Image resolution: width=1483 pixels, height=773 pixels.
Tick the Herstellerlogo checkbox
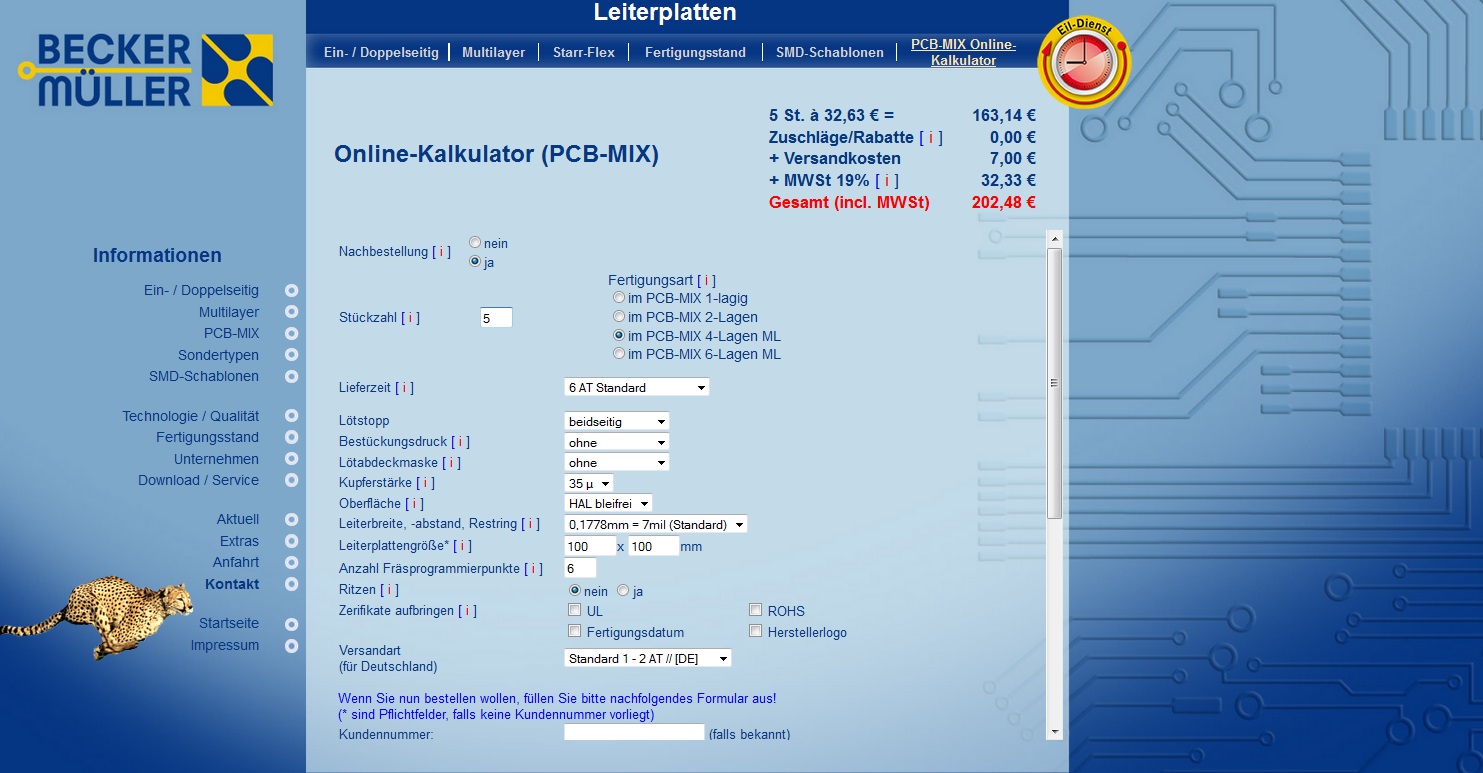click(x=756, y=631)
